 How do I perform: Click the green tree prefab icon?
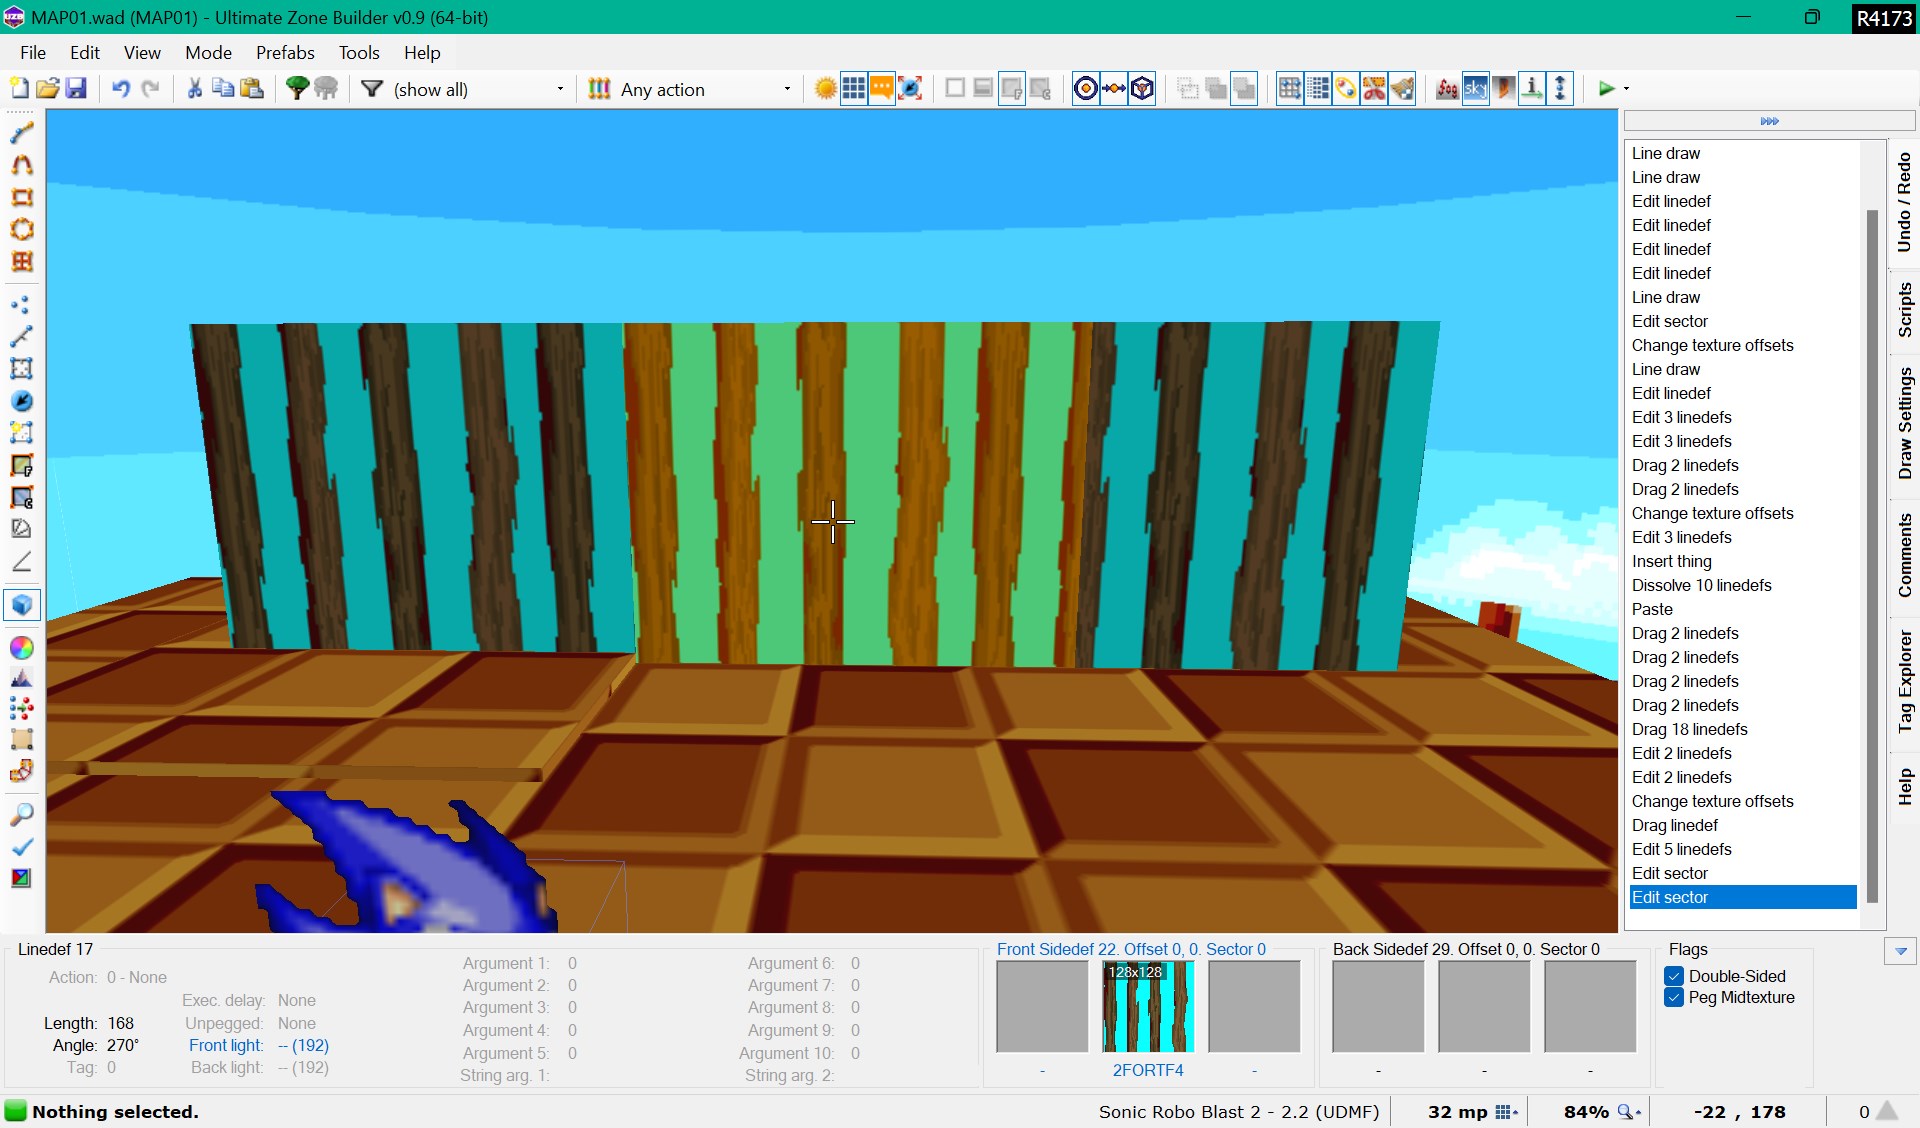(x=297, y=89)
